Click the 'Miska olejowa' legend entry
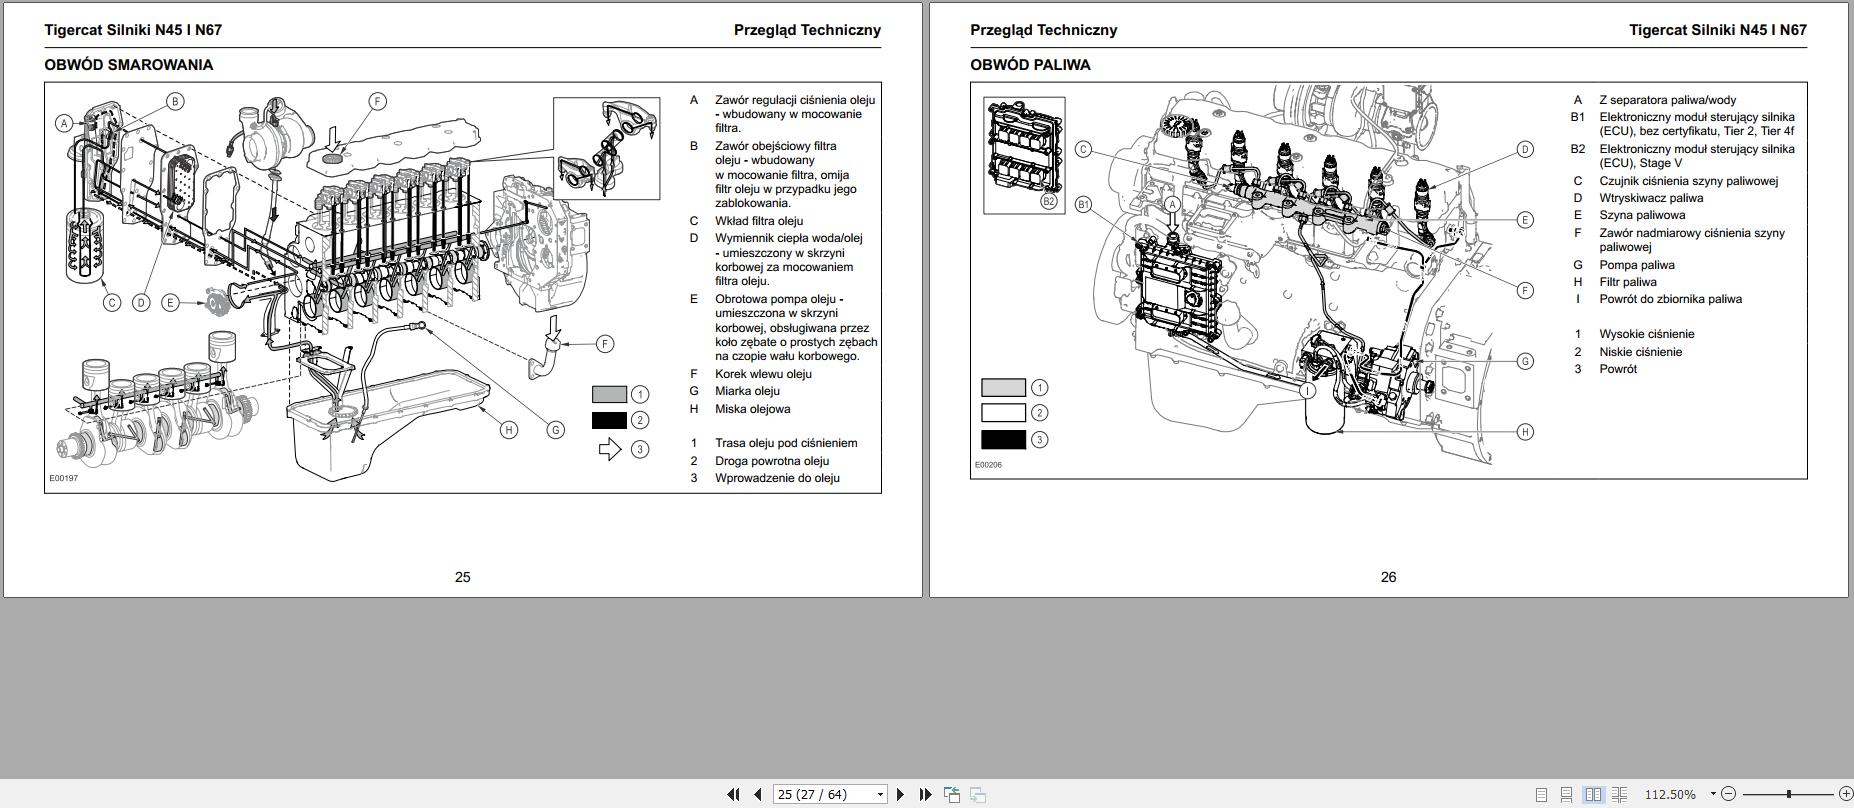This screenshot has height=808, width=1854. tap(752, 409)
